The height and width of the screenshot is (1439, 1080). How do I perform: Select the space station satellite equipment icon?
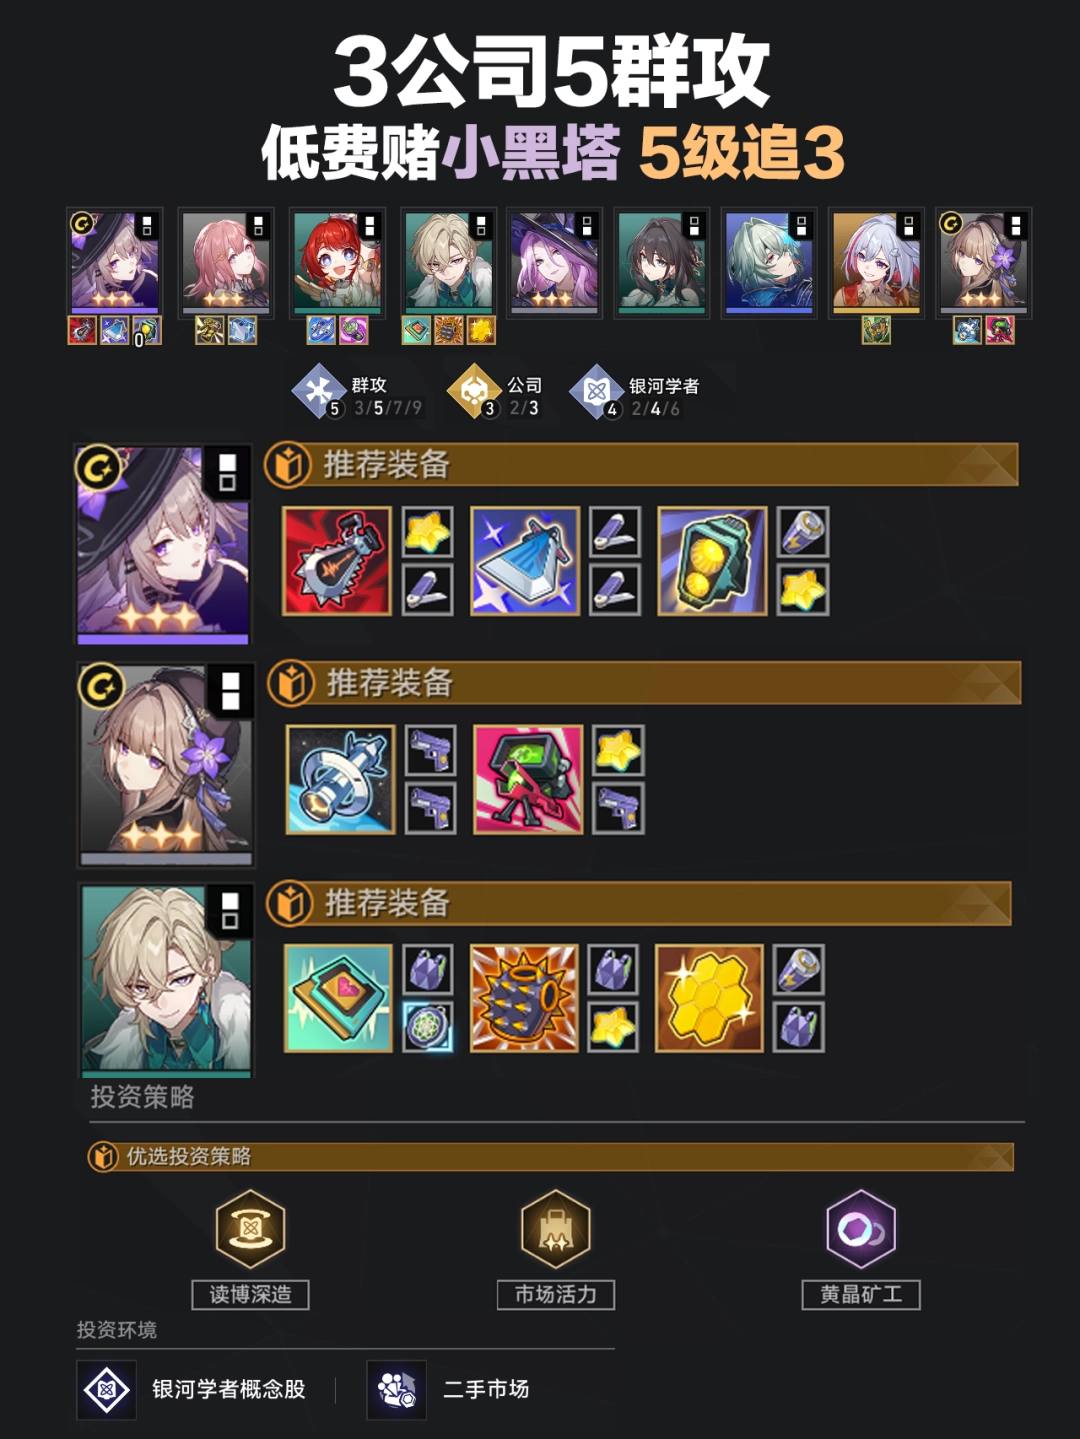341,780
